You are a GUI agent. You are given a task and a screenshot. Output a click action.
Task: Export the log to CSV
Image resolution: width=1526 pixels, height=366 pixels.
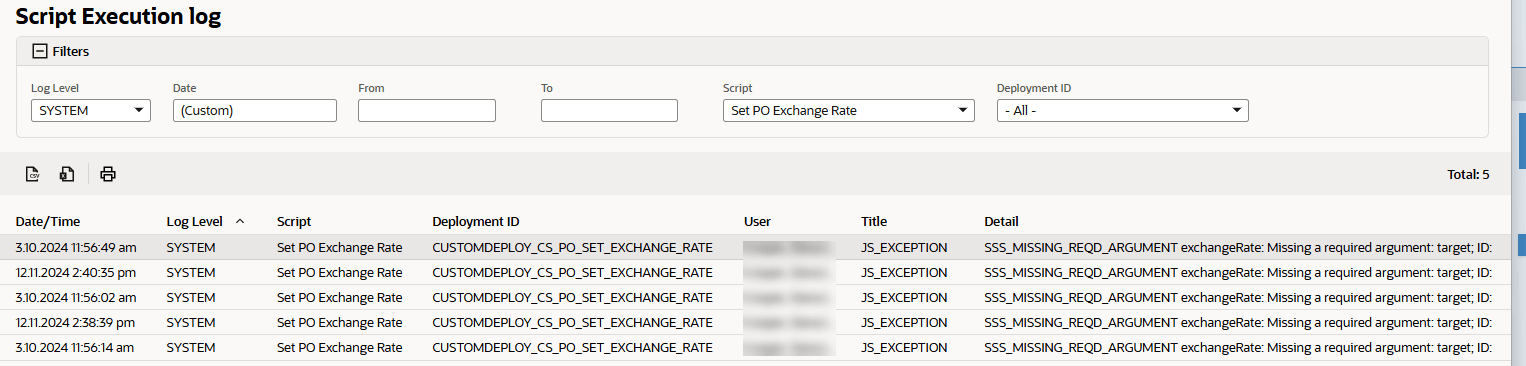33,174
